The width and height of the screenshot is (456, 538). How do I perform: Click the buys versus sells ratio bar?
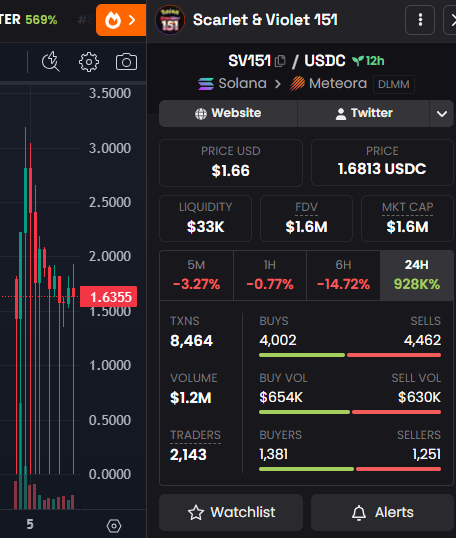pyautogui.click(x=350, y=355)
